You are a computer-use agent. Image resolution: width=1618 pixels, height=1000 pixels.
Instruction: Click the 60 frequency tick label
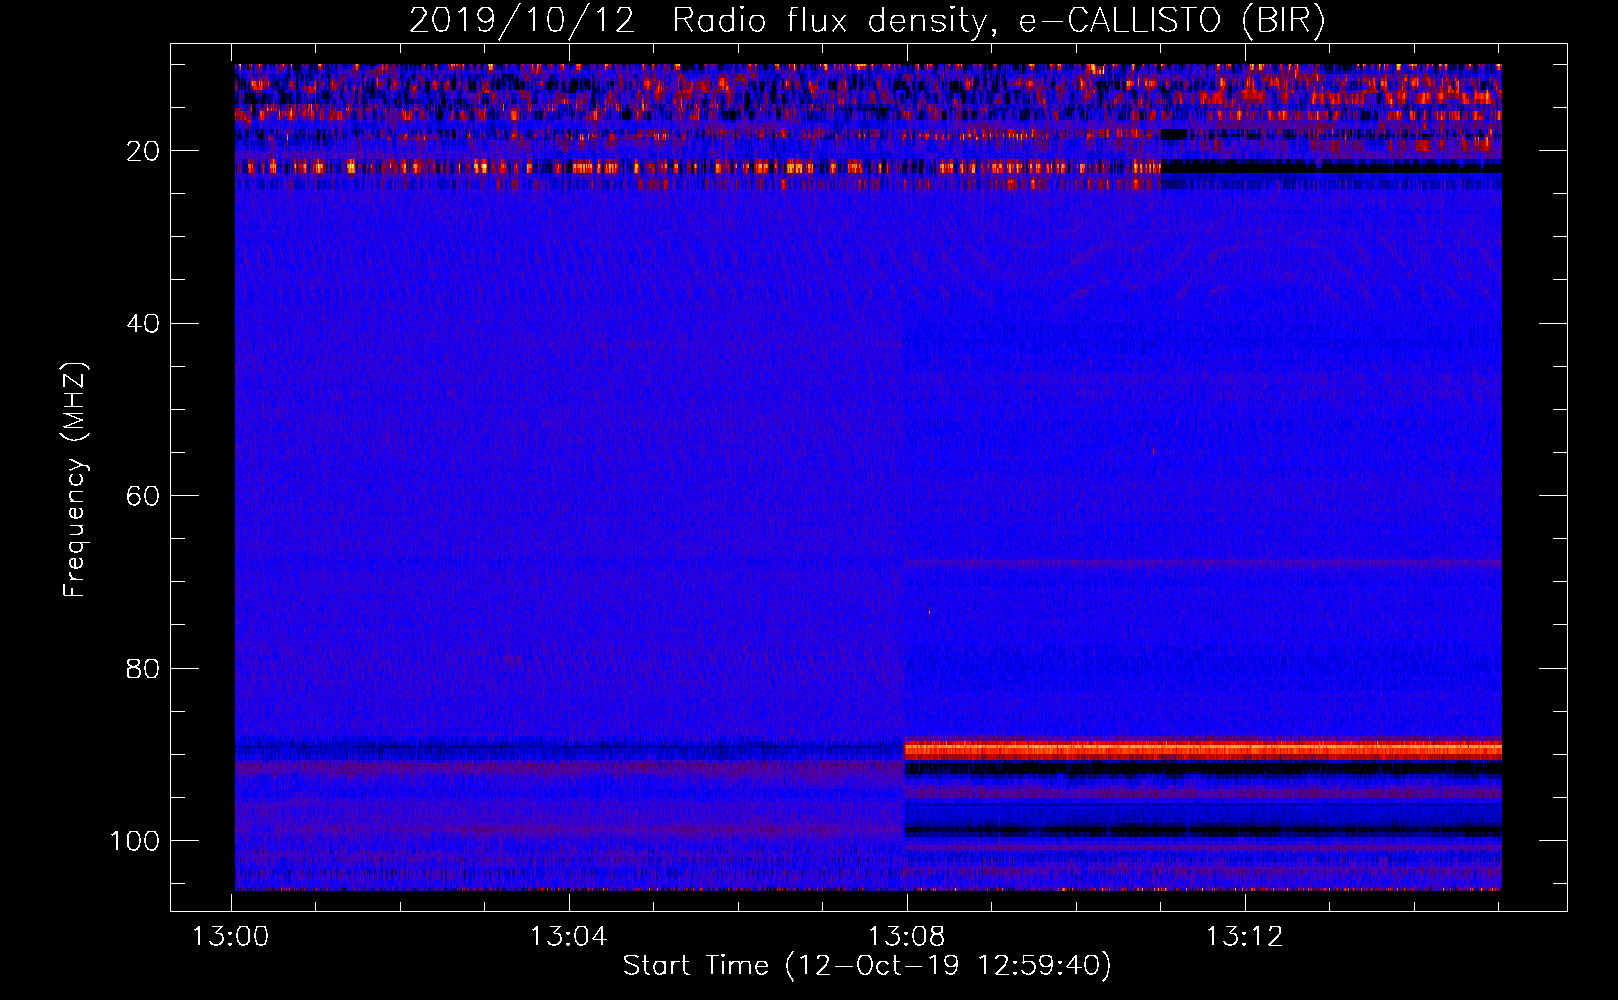(x=144, y=496)
